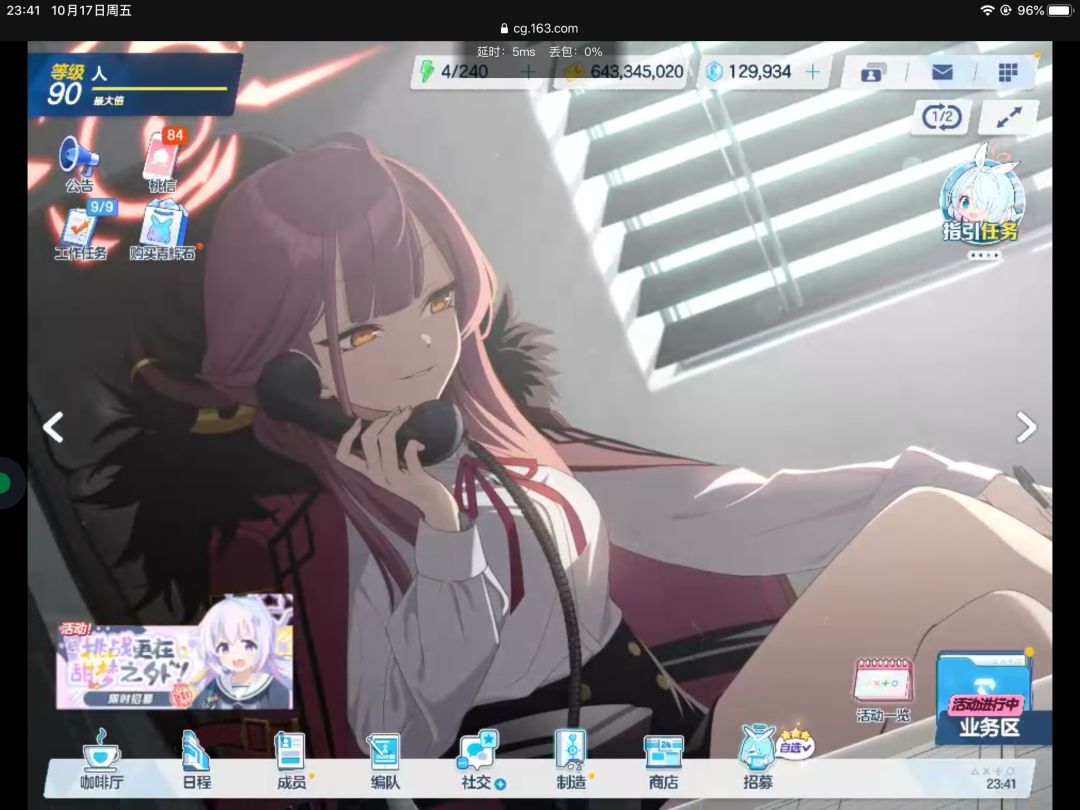Switch lobby character with 1/2 button
Viewport: 1080px width, 810px height.
coord(942,116)
